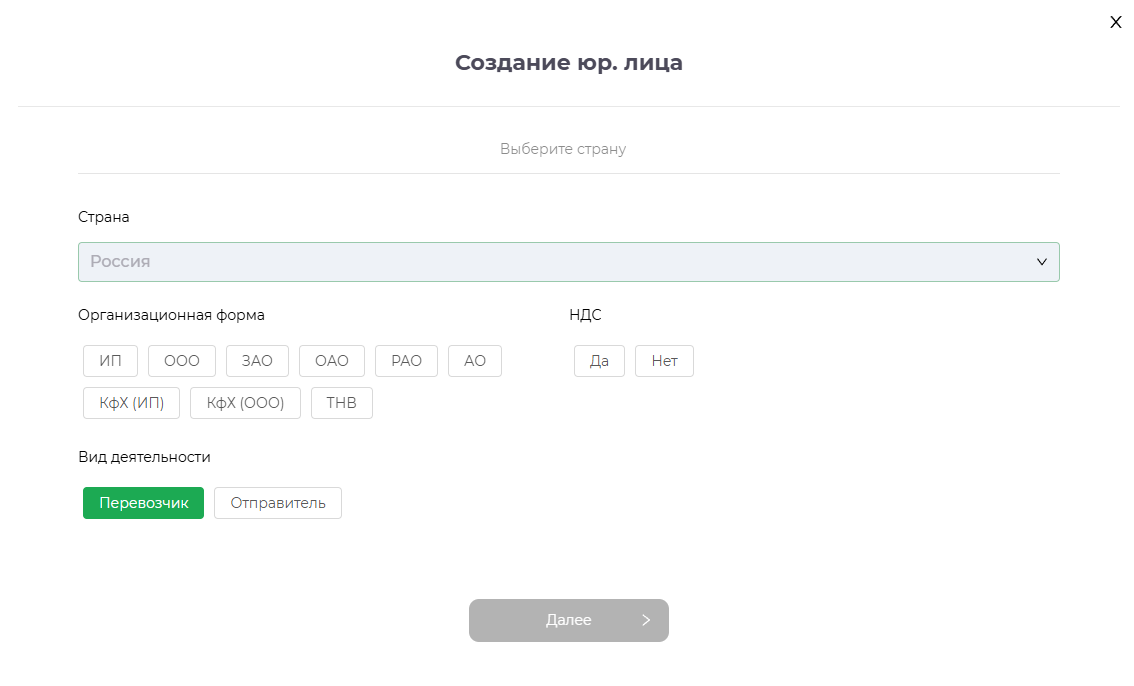Close the legal entity creation dialog
Viewport: 1134px width, 686px height.
[1115, 22]
